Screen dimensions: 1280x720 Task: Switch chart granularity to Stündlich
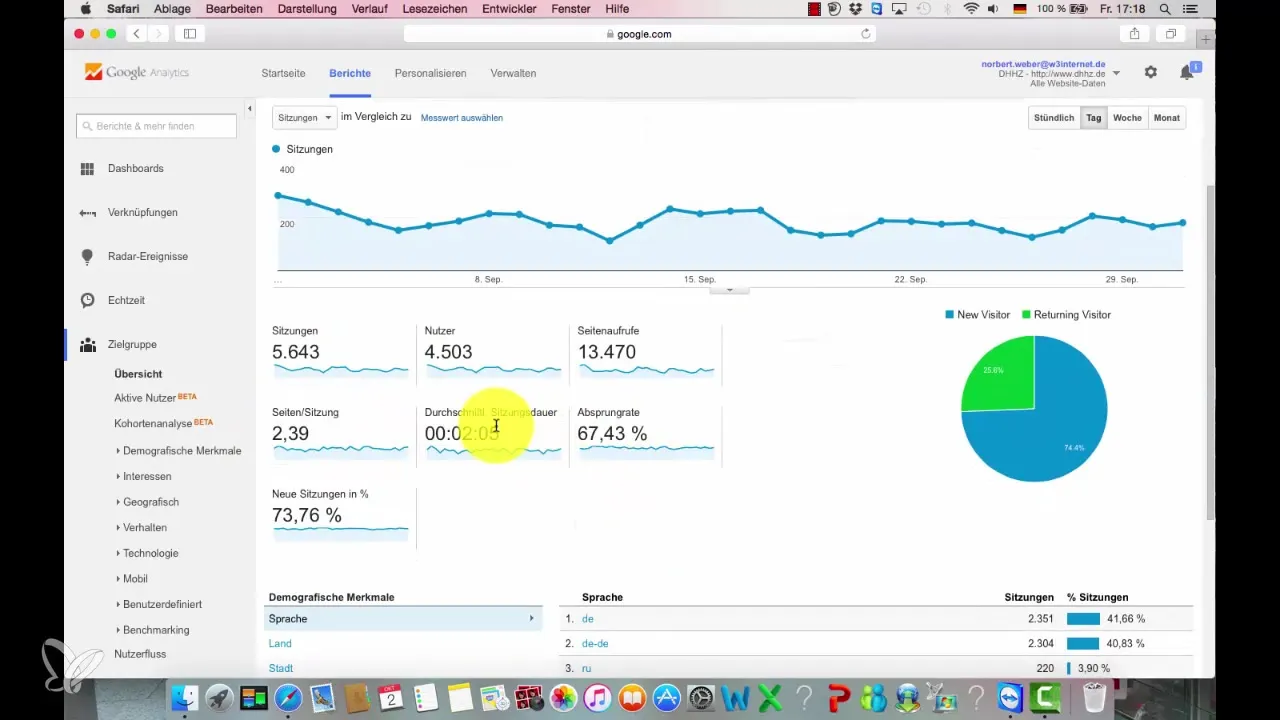pyautogui.click(x=1054, y=118)
